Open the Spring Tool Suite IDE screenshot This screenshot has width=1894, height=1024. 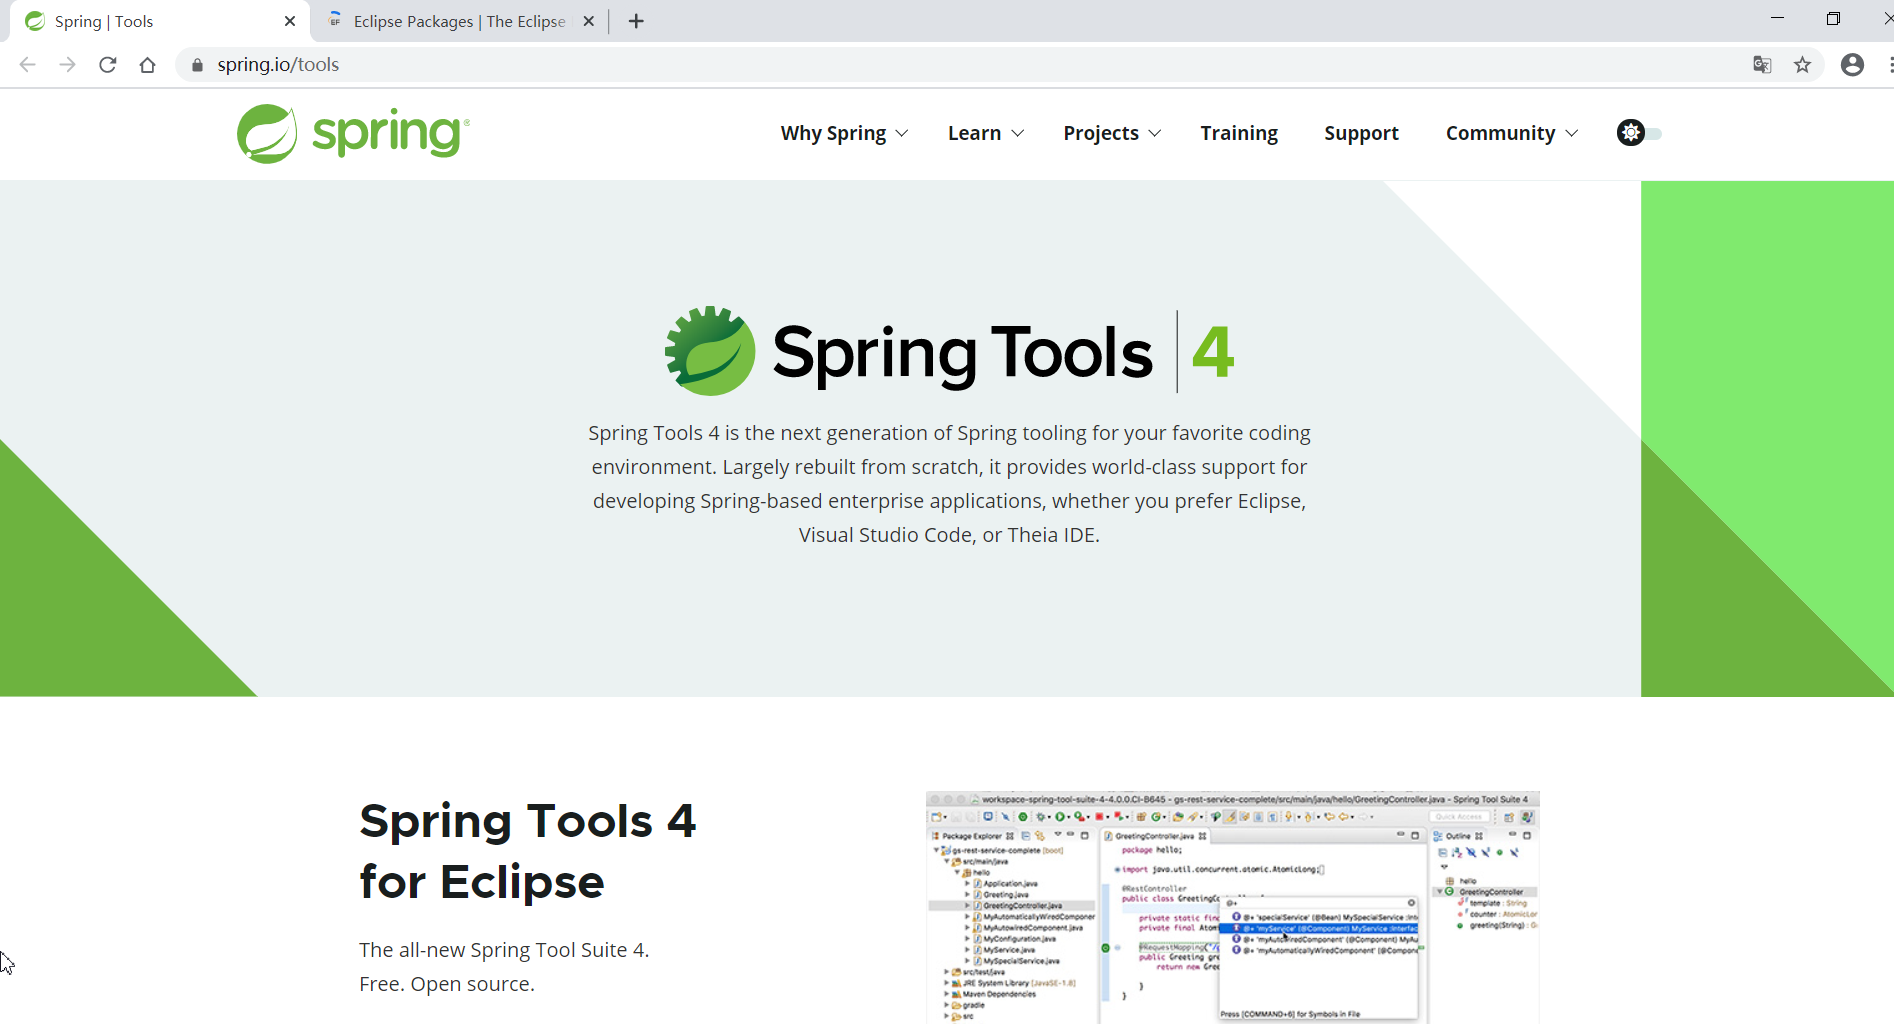click(1232, 908)
